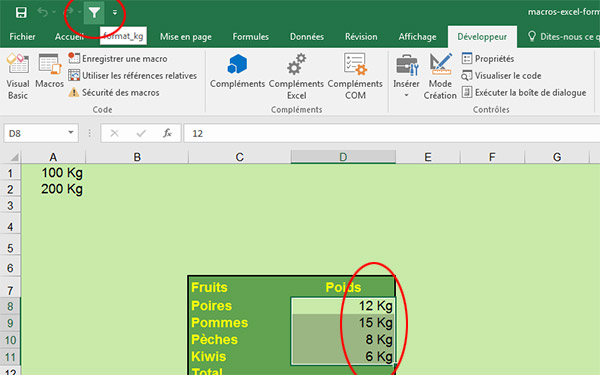Click cell containing 200 Kg
The height and width of the screenshot is (375, 600).
pyautogui.click(x=53, y=189)
